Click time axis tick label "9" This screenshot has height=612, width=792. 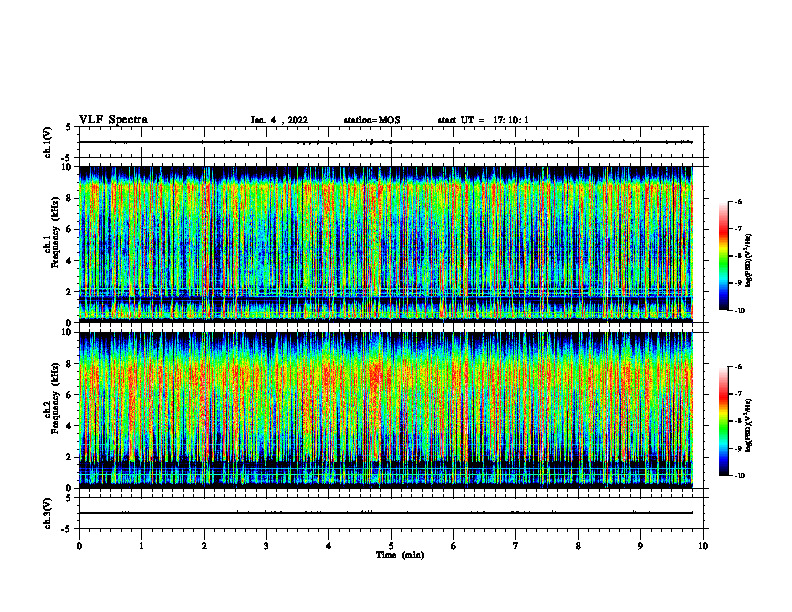point(640,546)
